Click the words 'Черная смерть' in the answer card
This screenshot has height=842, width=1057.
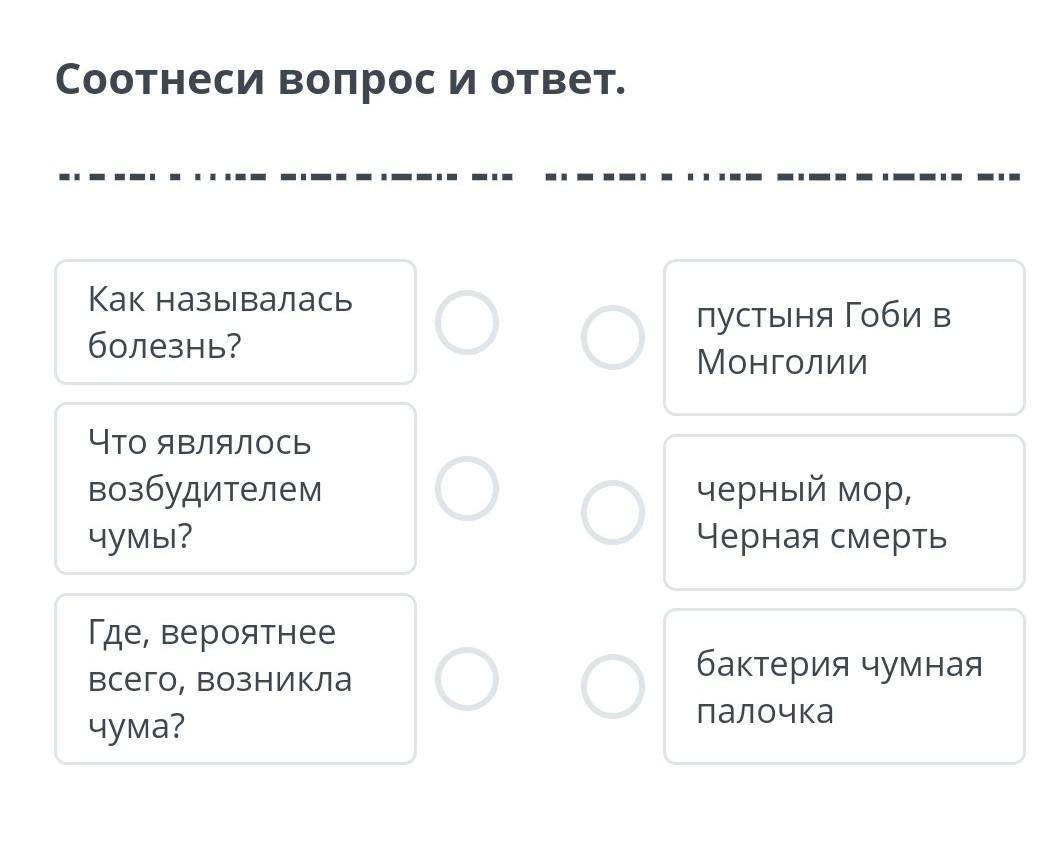point(821,537)
